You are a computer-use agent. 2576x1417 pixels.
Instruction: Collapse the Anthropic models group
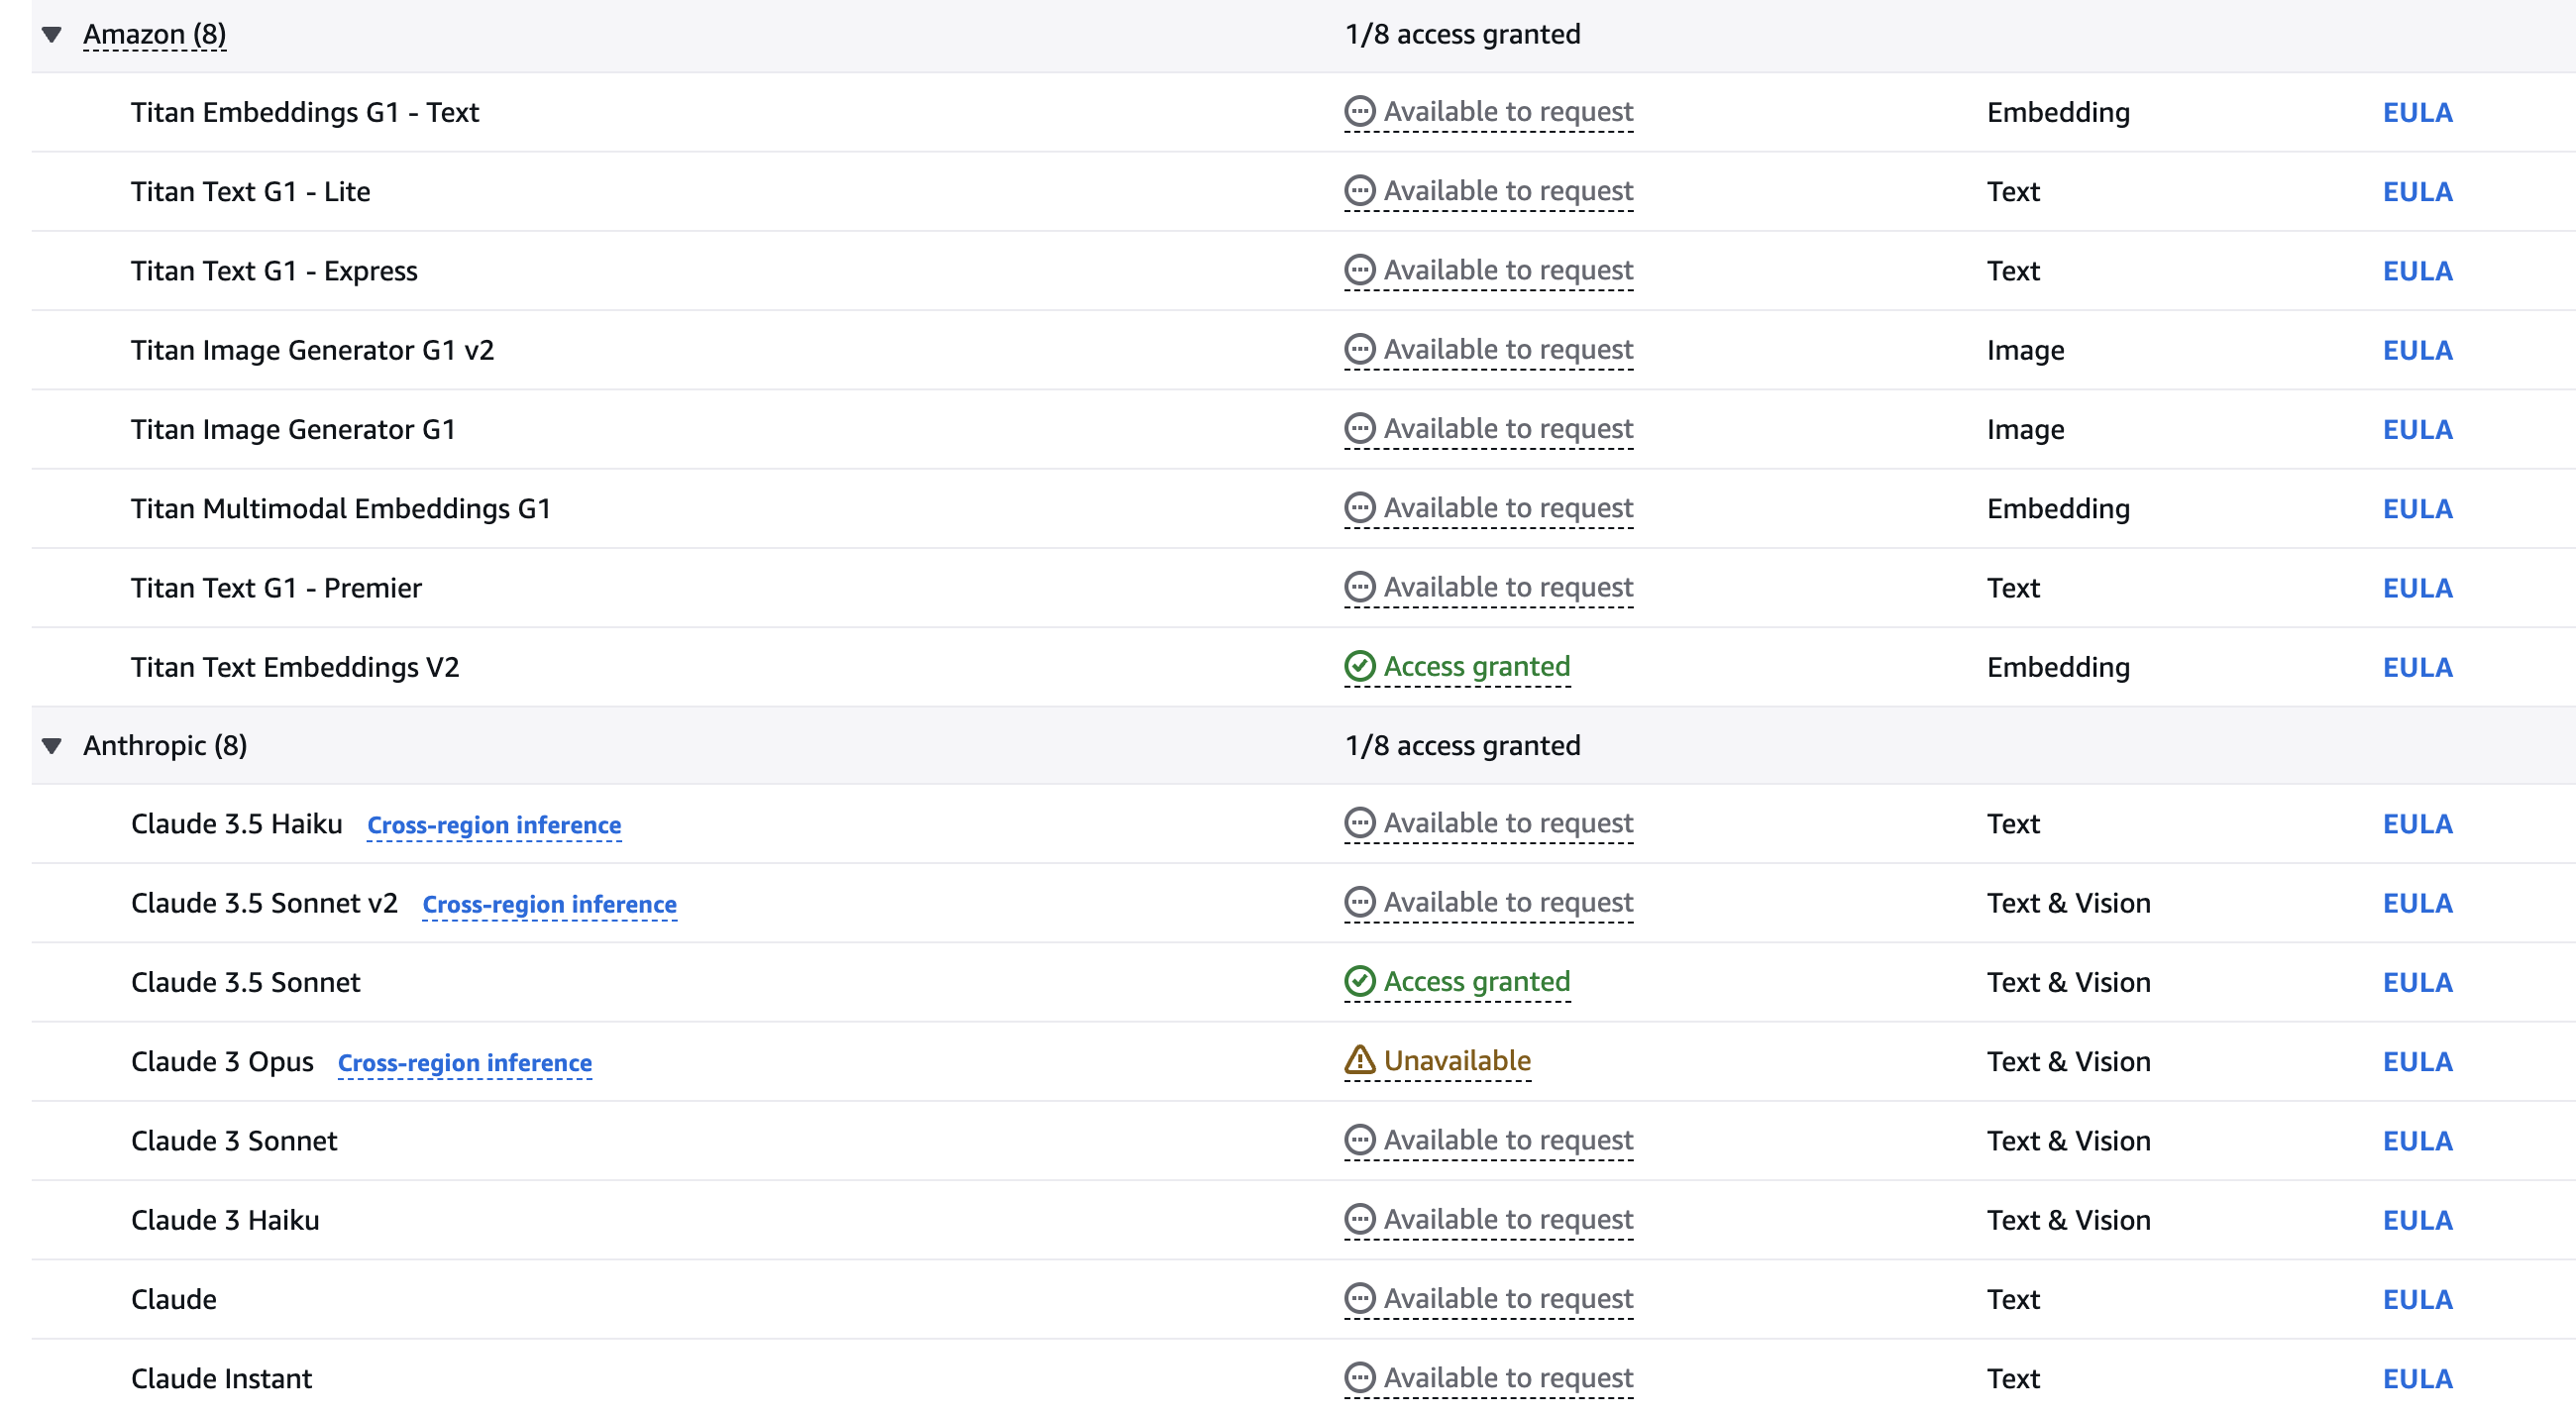(52, 746)
